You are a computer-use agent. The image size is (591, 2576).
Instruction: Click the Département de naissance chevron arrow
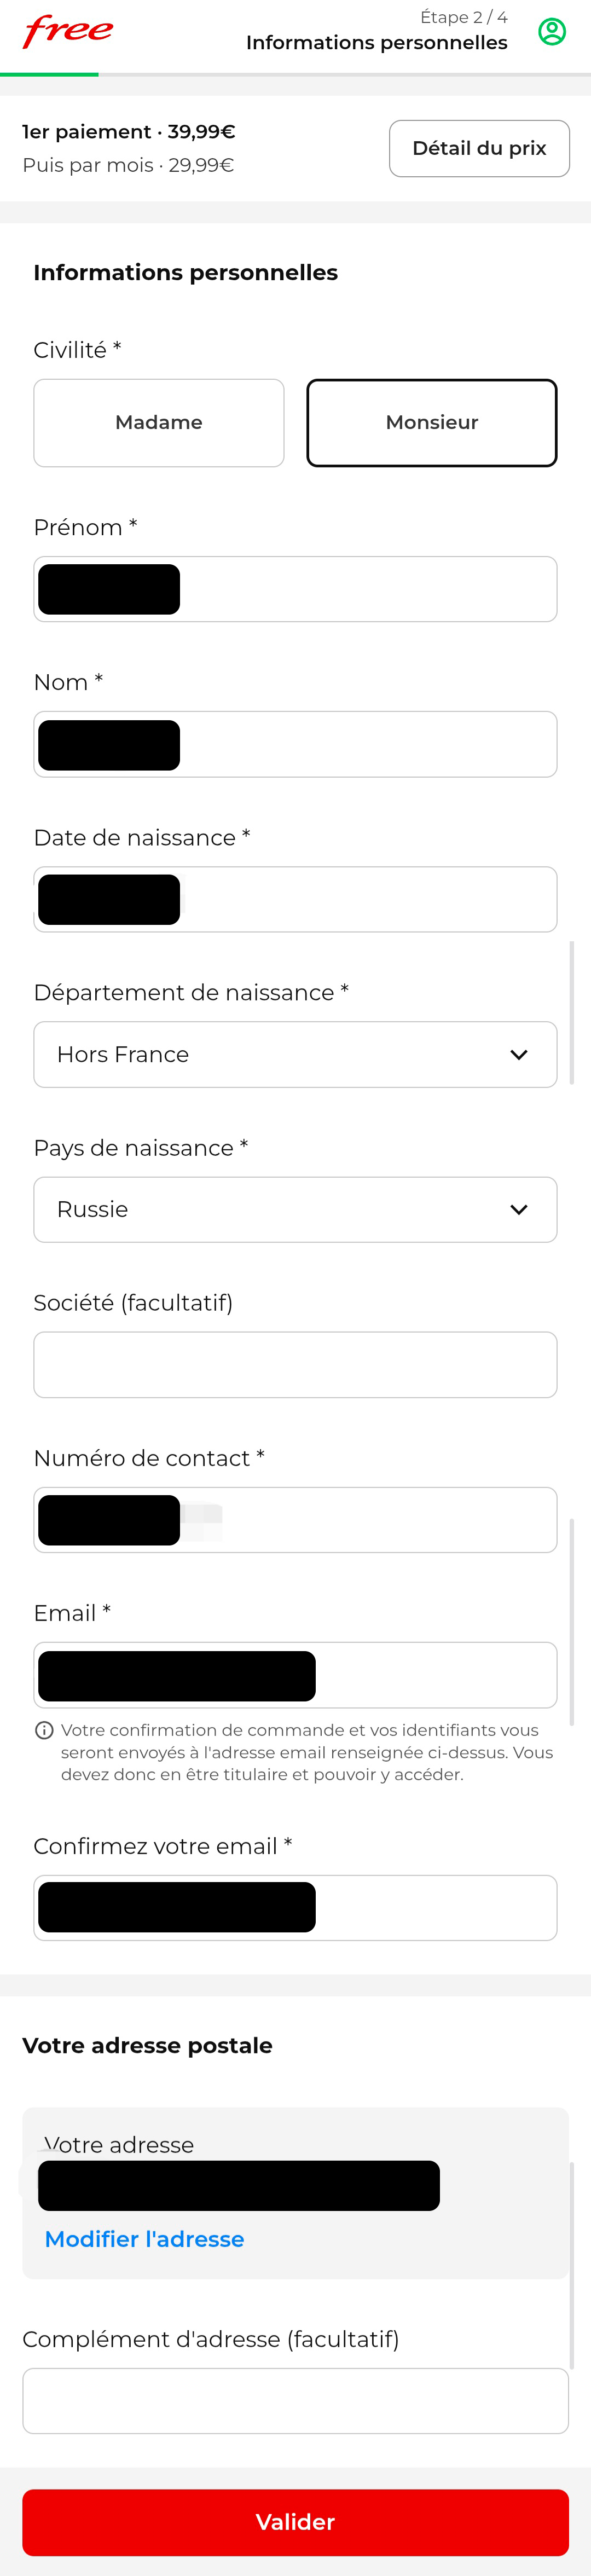pyautogui.click(x=518, y=1054)
